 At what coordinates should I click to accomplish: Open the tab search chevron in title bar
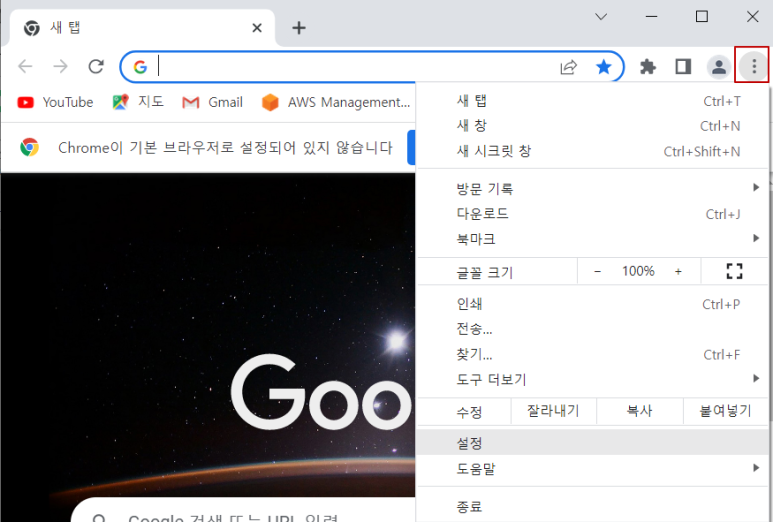click(600, 17)
